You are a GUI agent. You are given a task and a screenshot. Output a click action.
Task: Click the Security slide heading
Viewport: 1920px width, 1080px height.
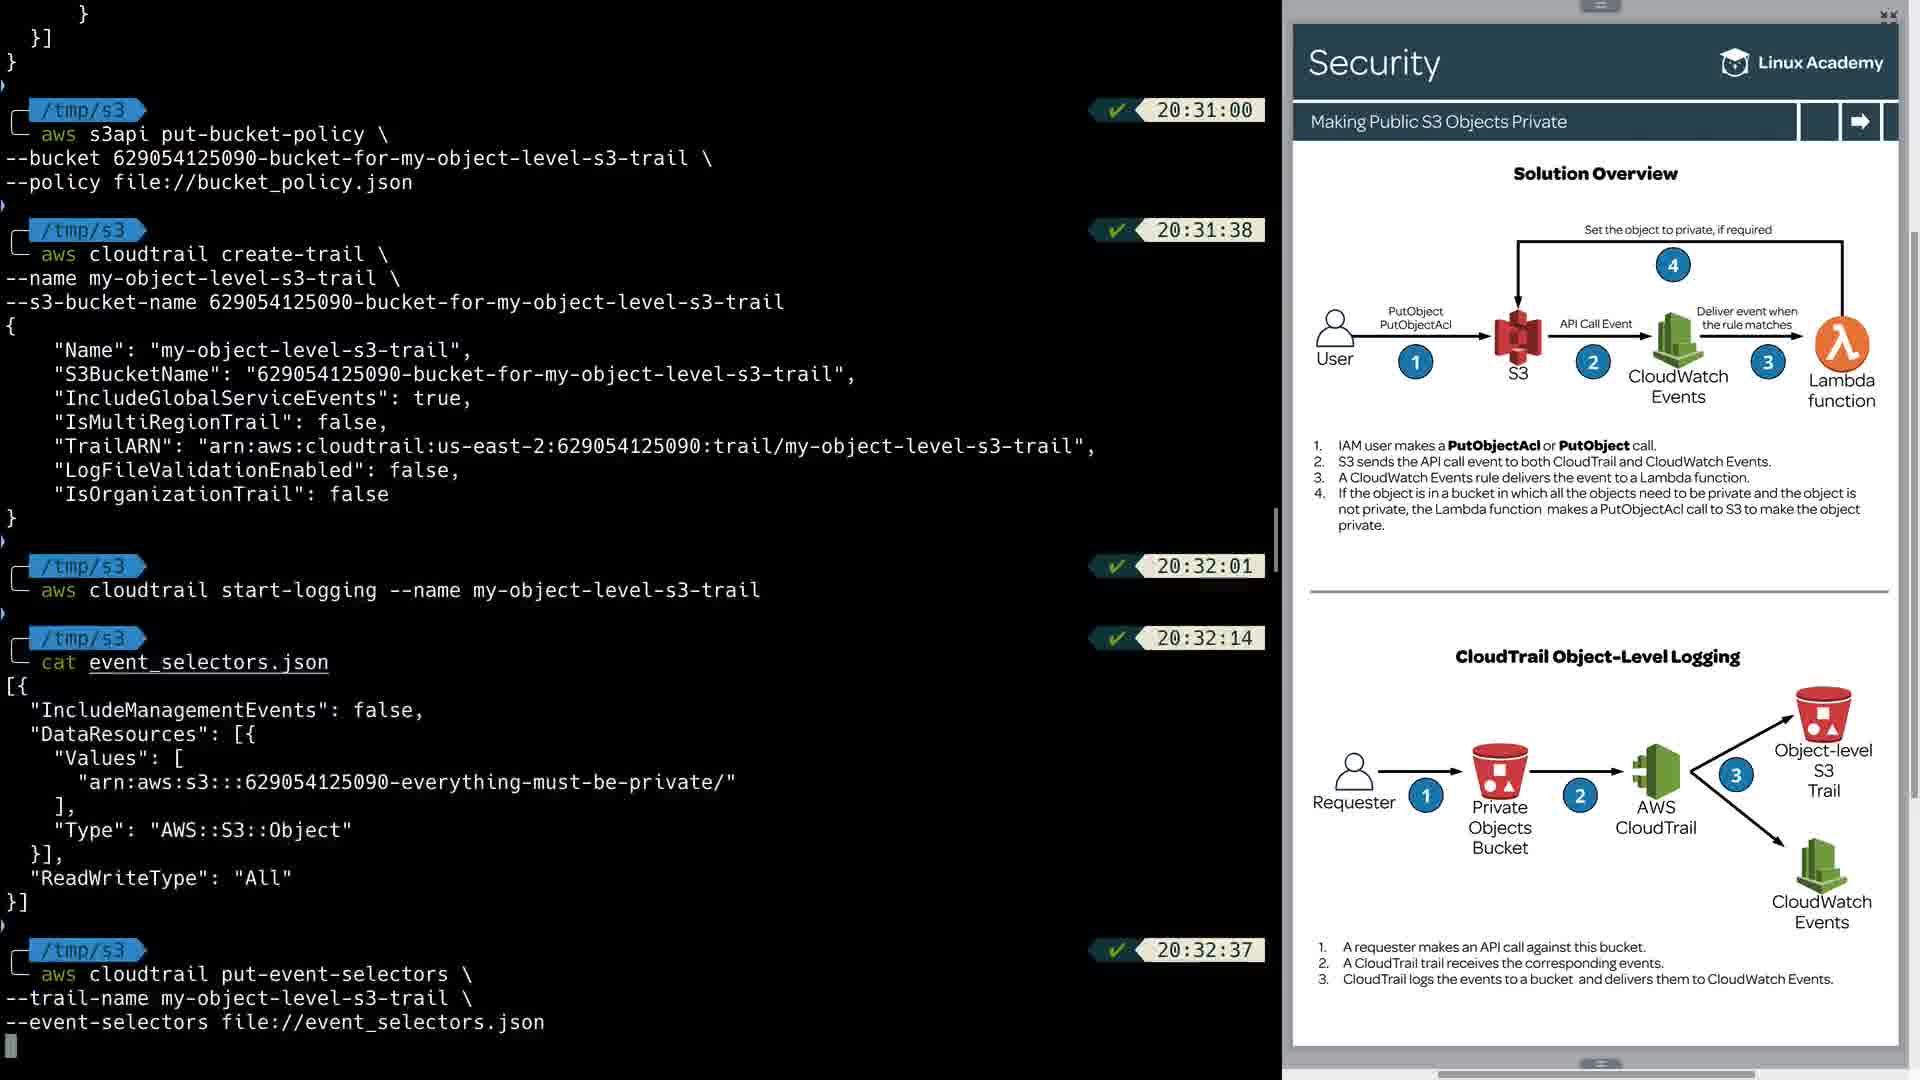(1374, 63)
